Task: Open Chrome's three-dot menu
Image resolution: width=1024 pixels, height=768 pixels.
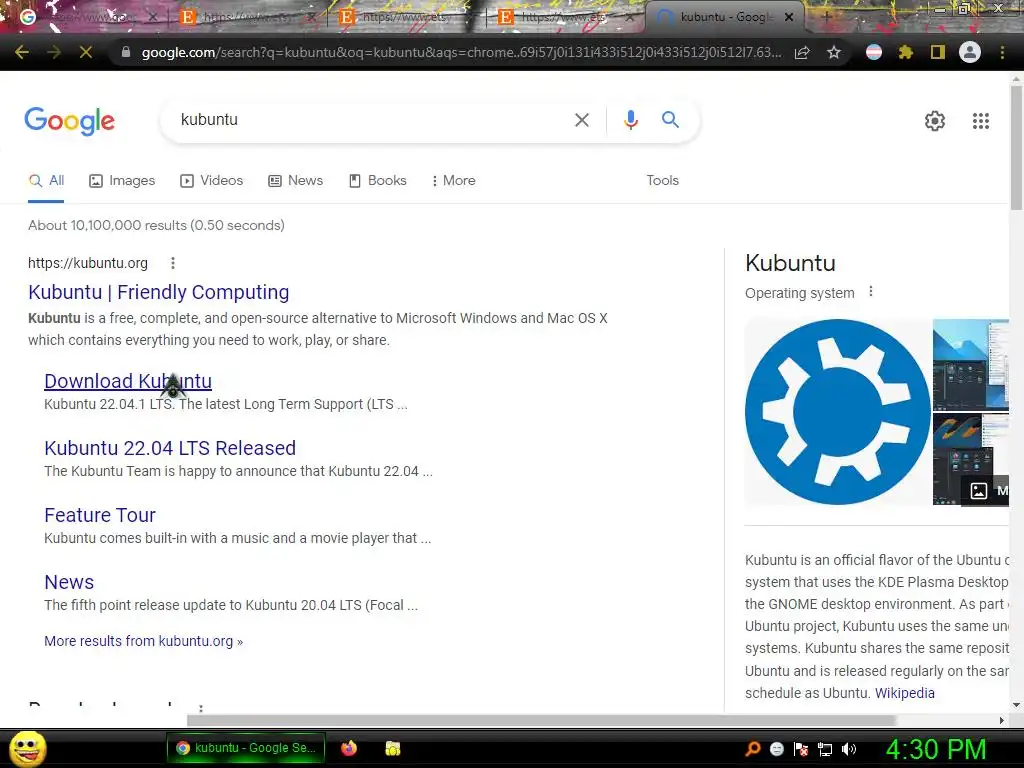Action: coord(1002,52)
